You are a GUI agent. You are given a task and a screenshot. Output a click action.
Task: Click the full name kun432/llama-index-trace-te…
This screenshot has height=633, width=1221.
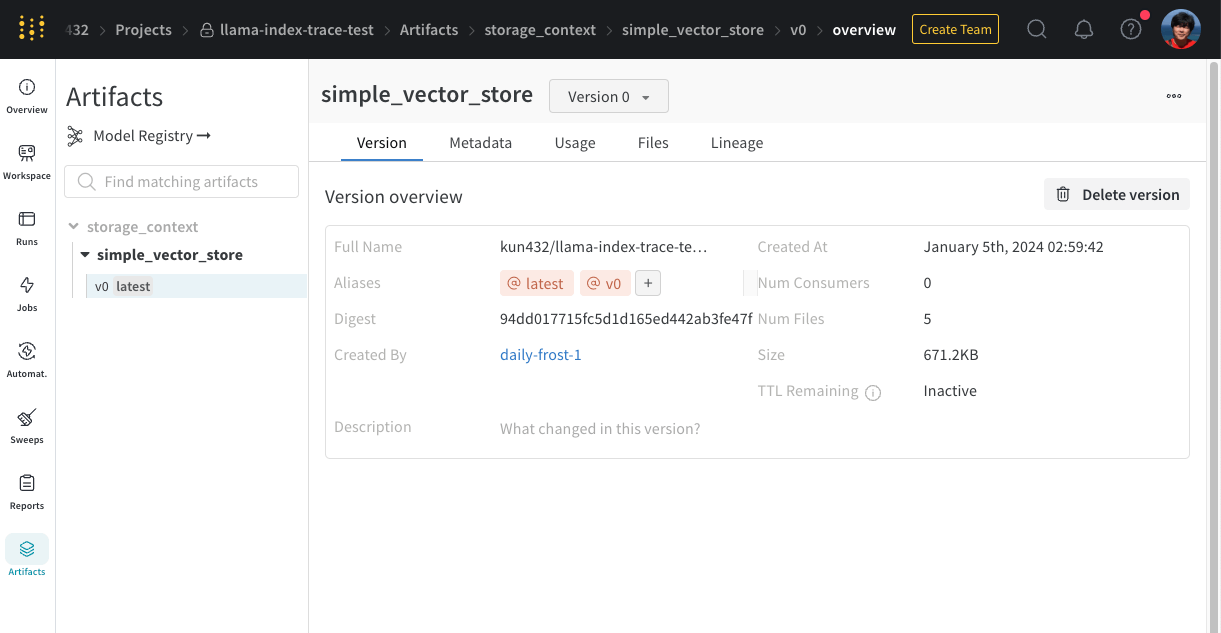[x=604, y=247]
